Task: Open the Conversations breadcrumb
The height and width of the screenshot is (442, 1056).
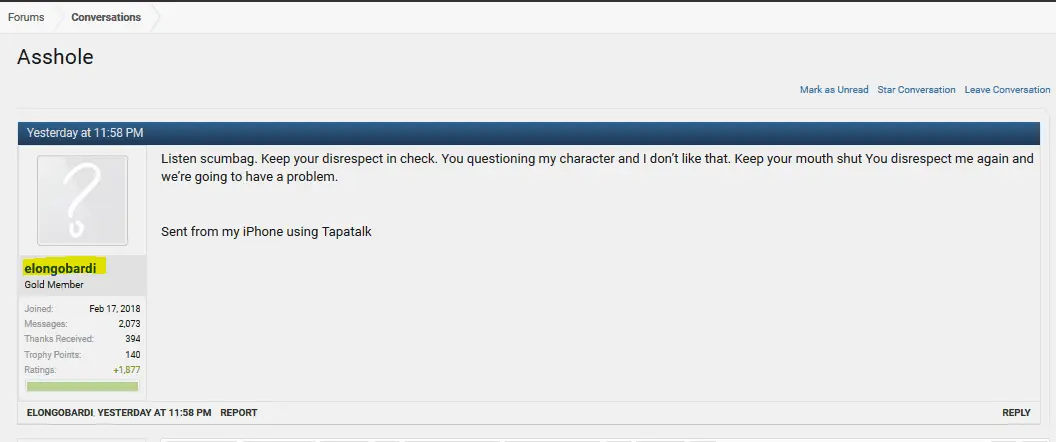Action: 106,17
